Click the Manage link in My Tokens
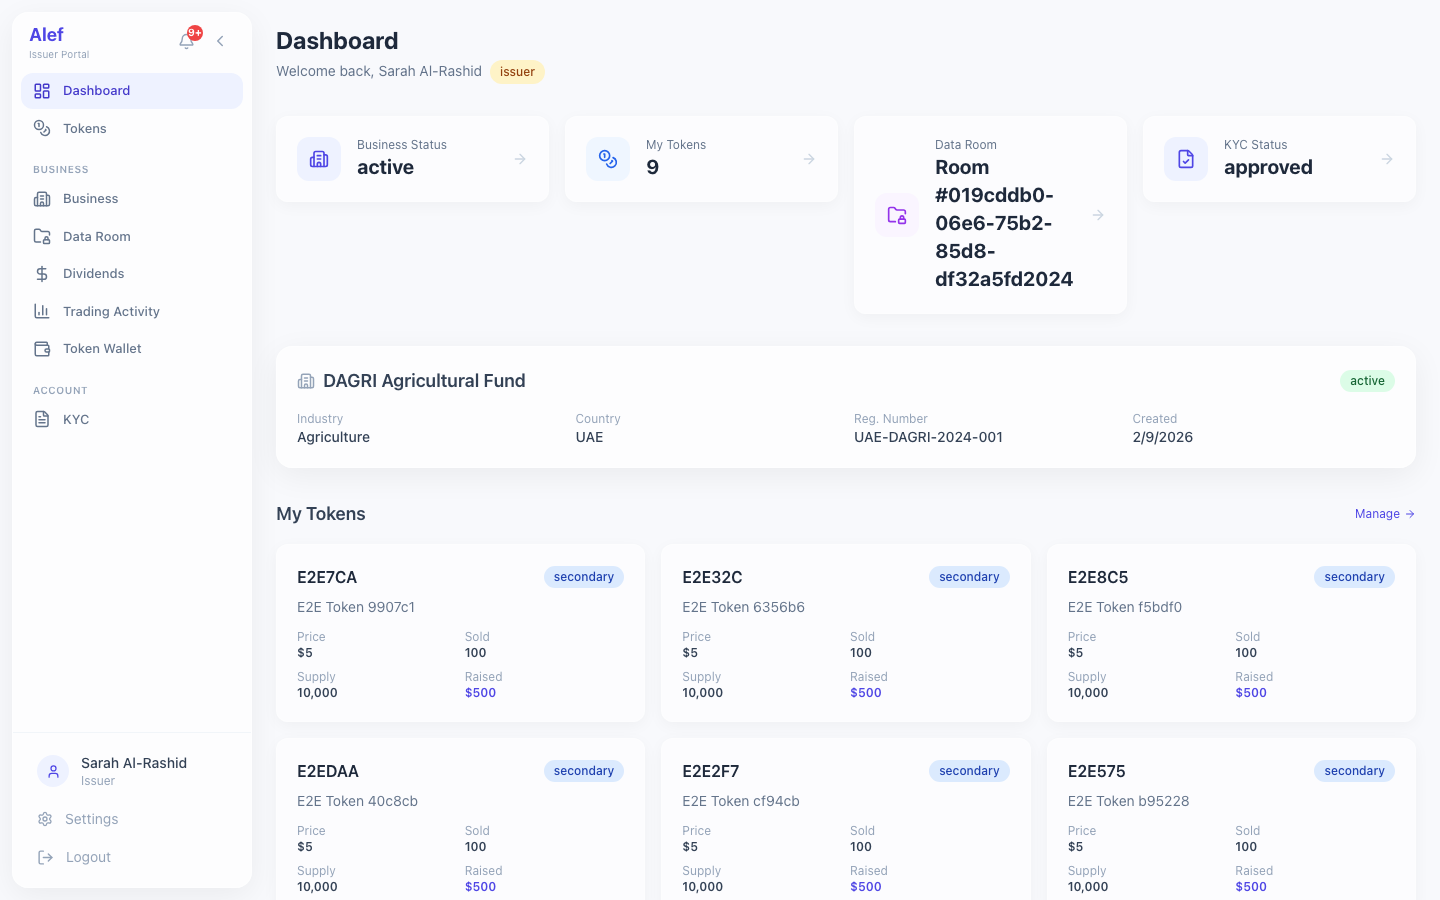1440x900 pixels. [1384, 513]
